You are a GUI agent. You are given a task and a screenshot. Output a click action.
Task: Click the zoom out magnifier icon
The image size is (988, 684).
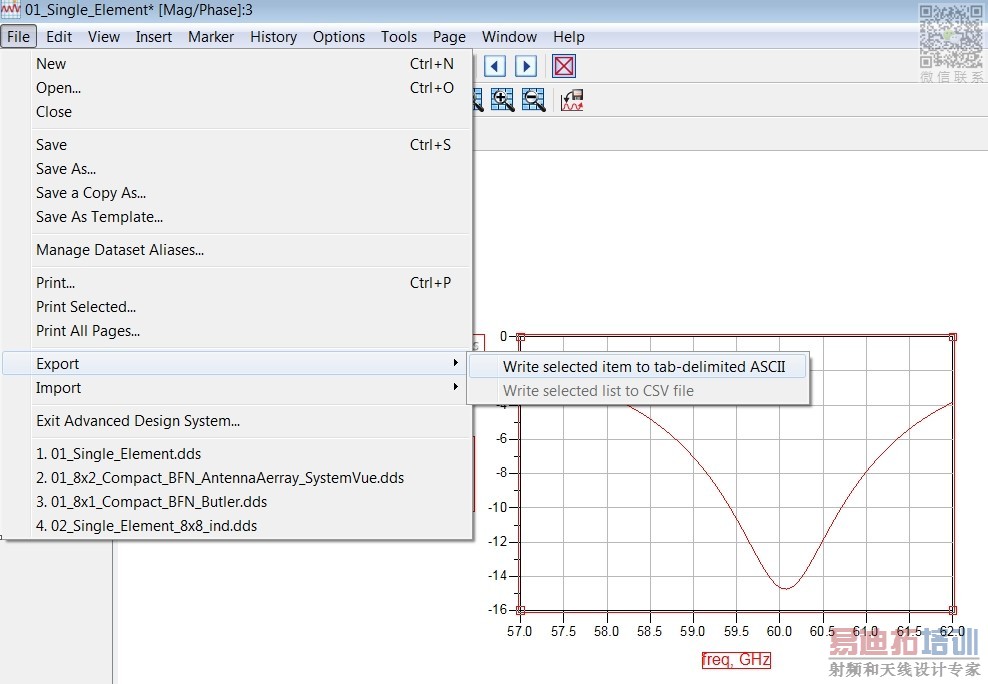point(533,100)
